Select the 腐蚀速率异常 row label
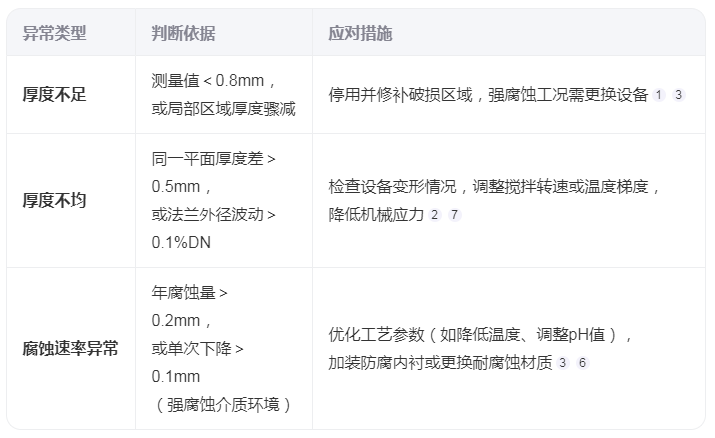 (70, 349)
